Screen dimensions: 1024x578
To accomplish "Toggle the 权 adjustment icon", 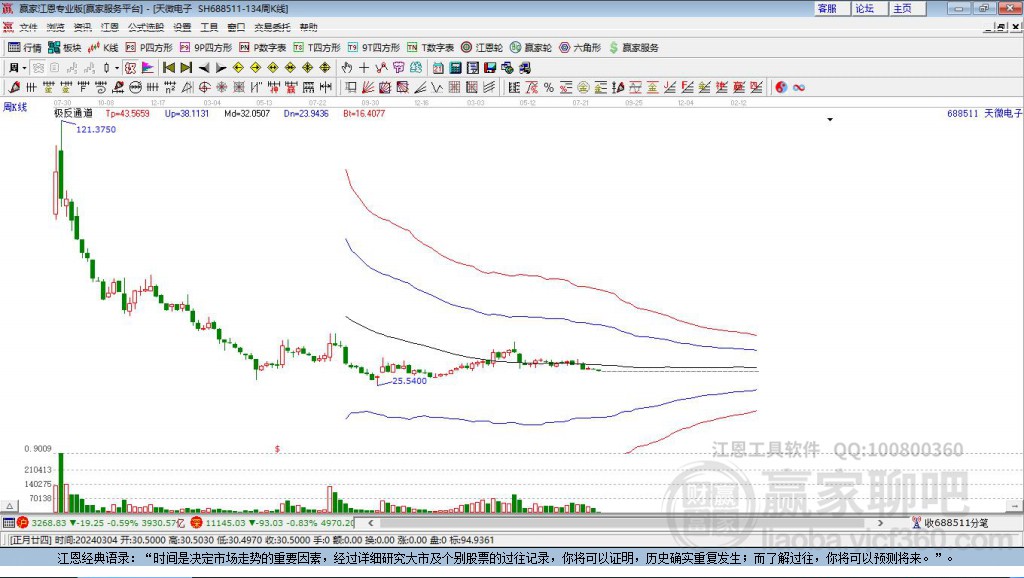I will coord(131,67).
